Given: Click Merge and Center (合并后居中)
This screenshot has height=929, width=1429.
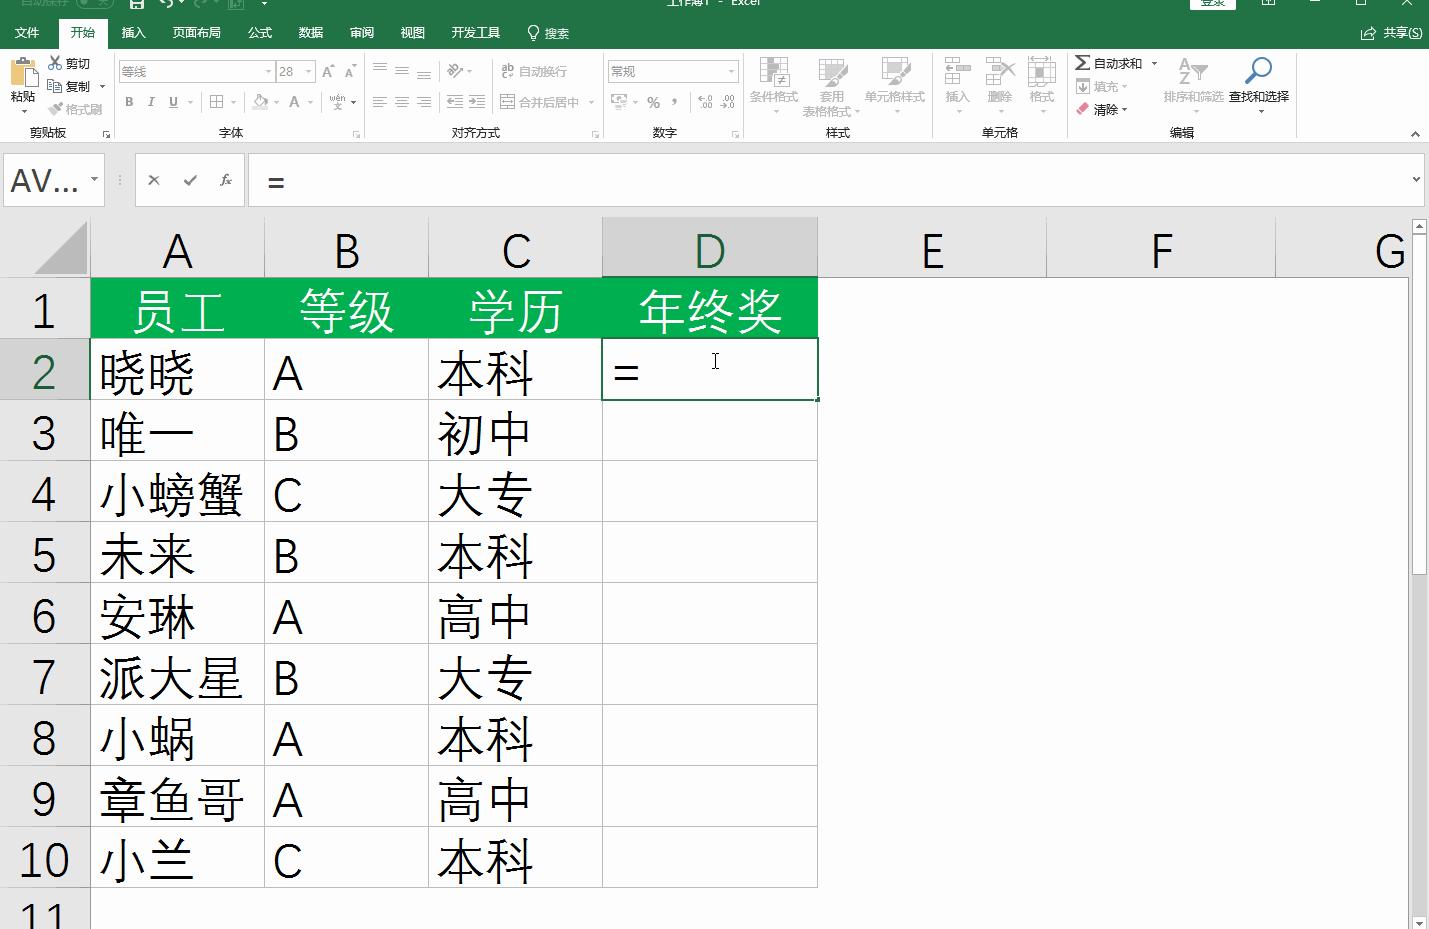Looking at the screenshot, I should [x=538, y=101].
